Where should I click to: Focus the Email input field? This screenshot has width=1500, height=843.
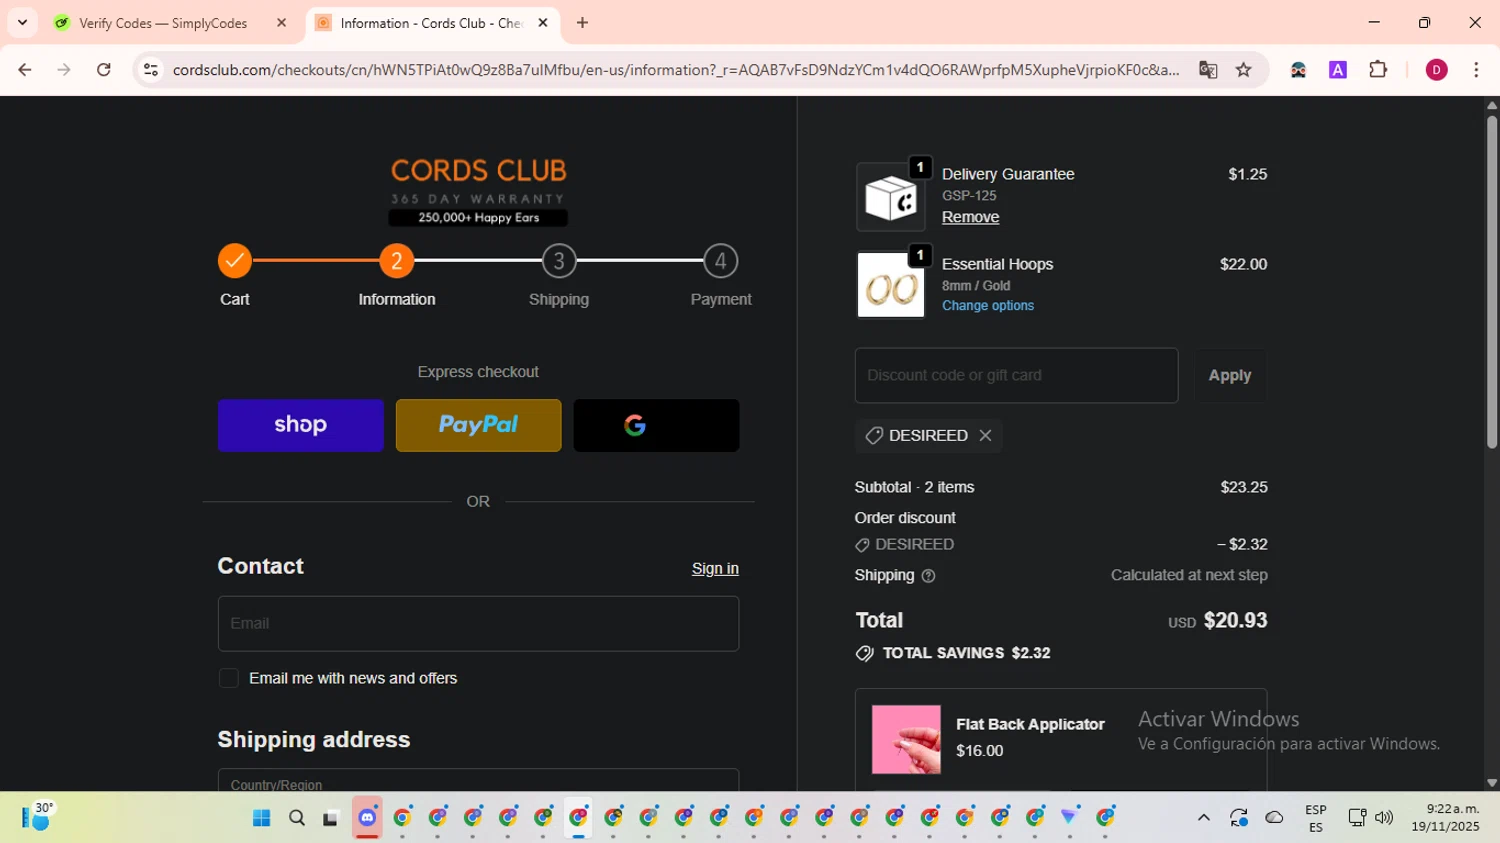coord(479,624)
